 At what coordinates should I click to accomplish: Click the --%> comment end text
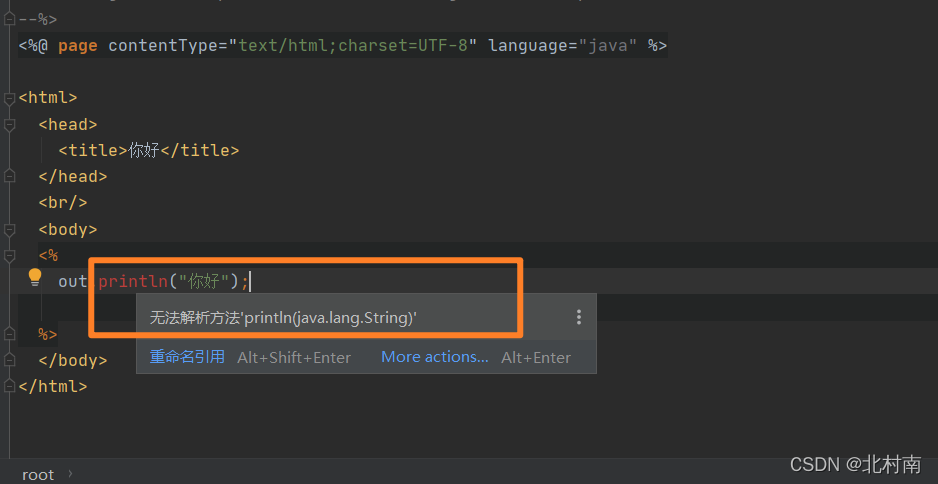38,19
